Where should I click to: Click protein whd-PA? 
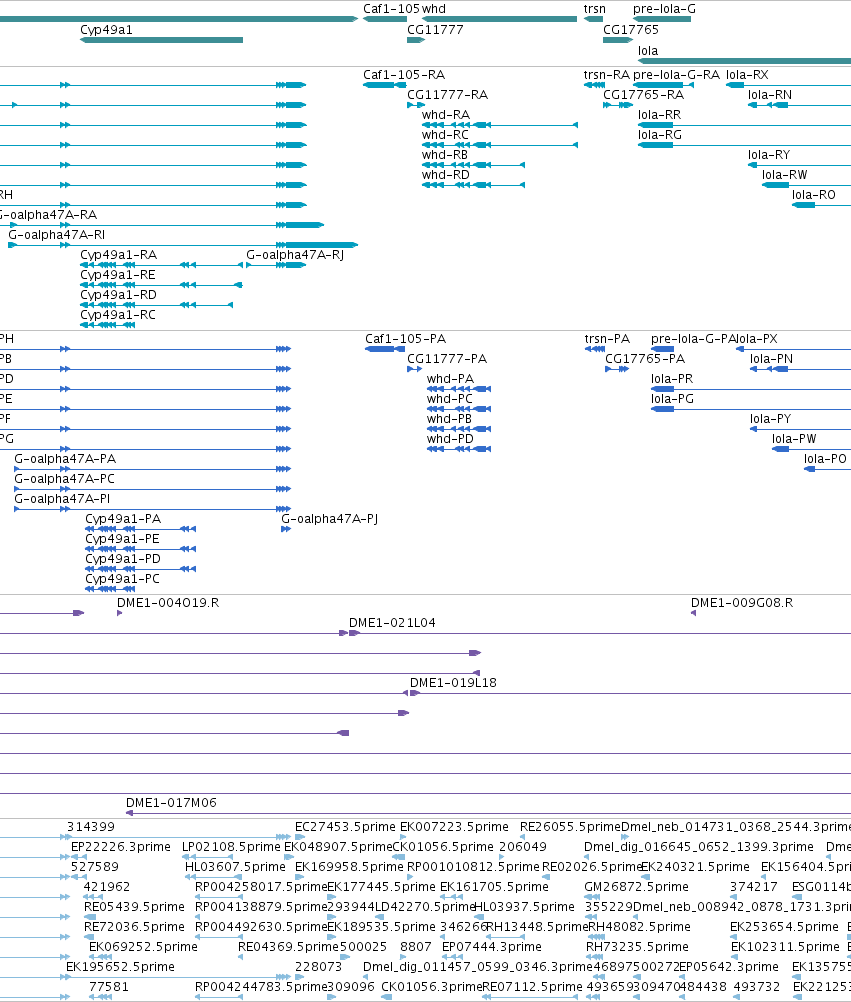pos(450,379)
